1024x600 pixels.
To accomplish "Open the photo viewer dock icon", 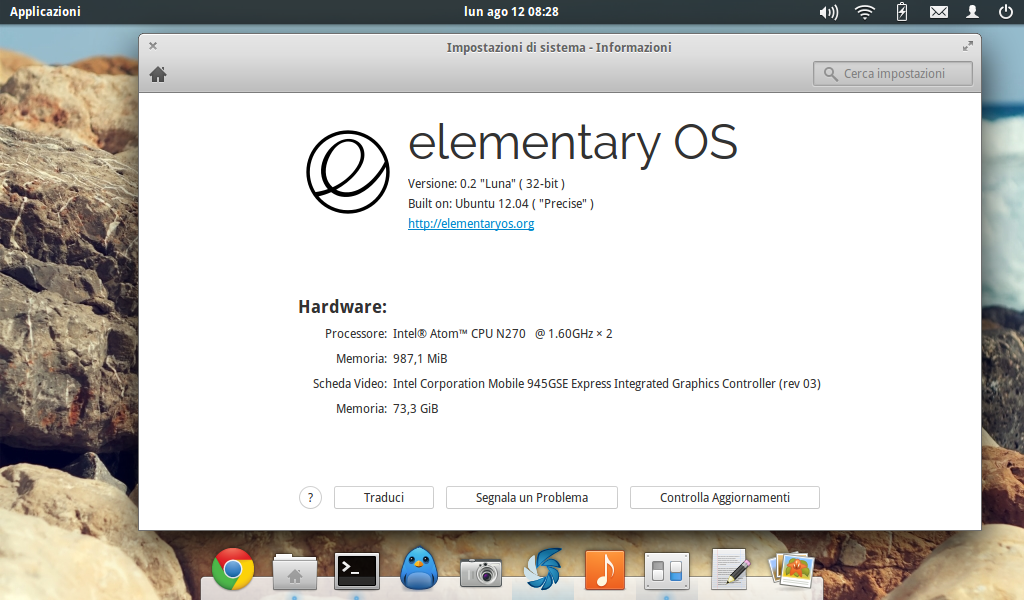I will [x=792, y=570].
